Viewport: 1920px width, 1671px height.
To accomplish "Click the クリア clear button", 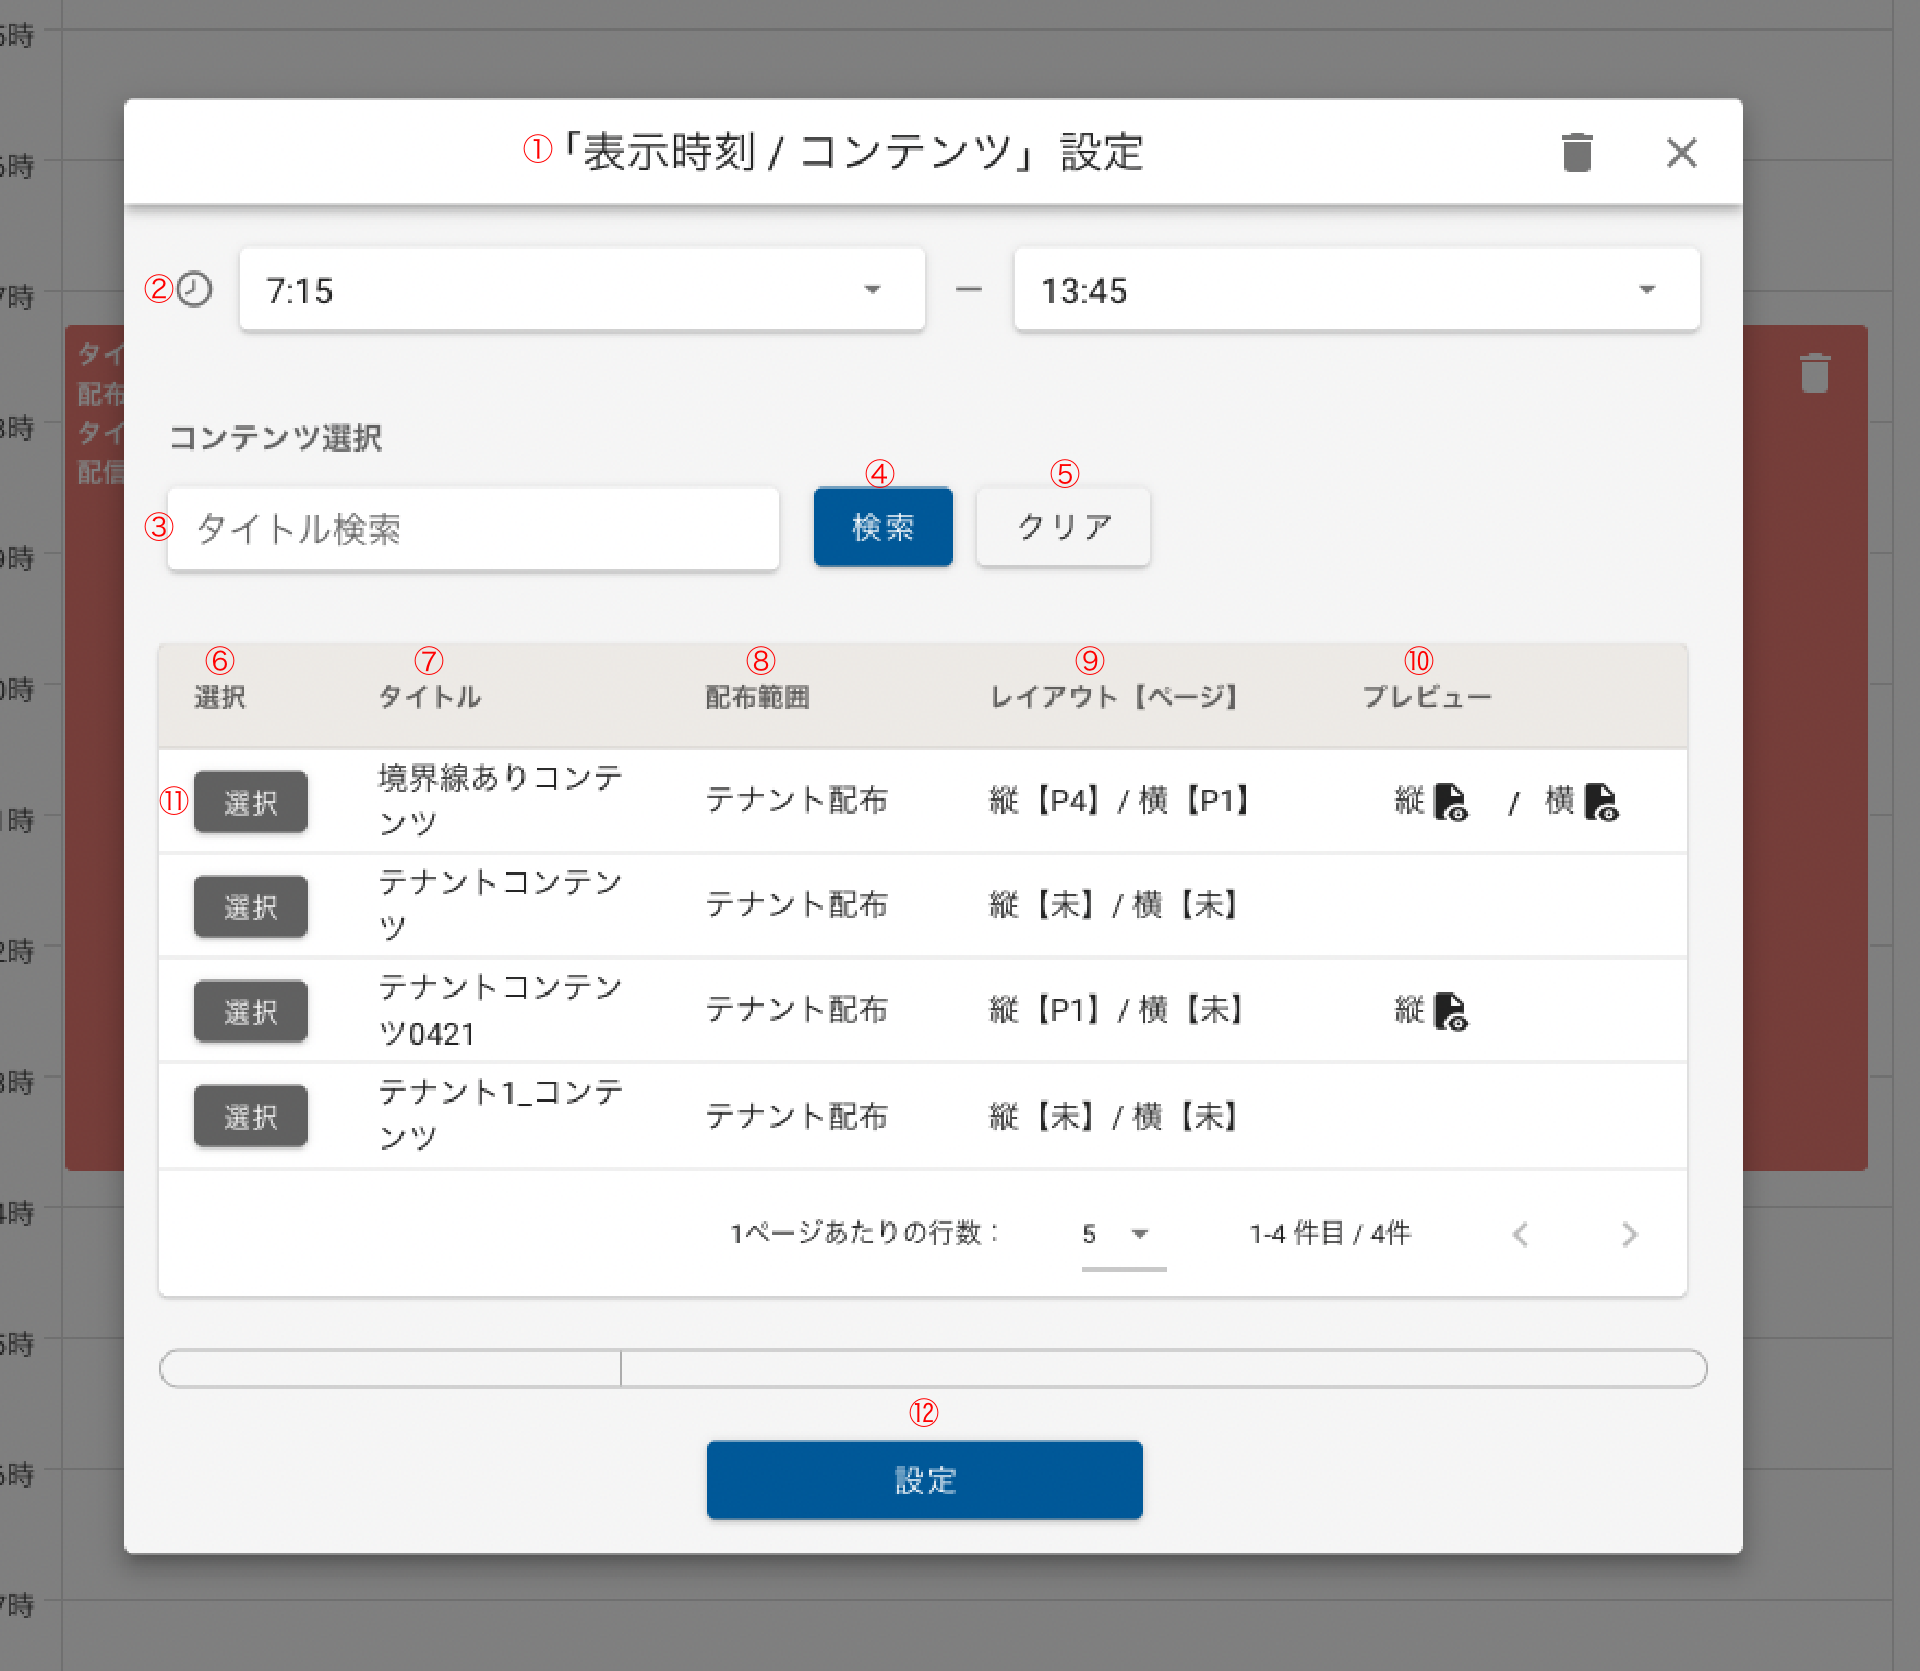I will pos(1063,527).
